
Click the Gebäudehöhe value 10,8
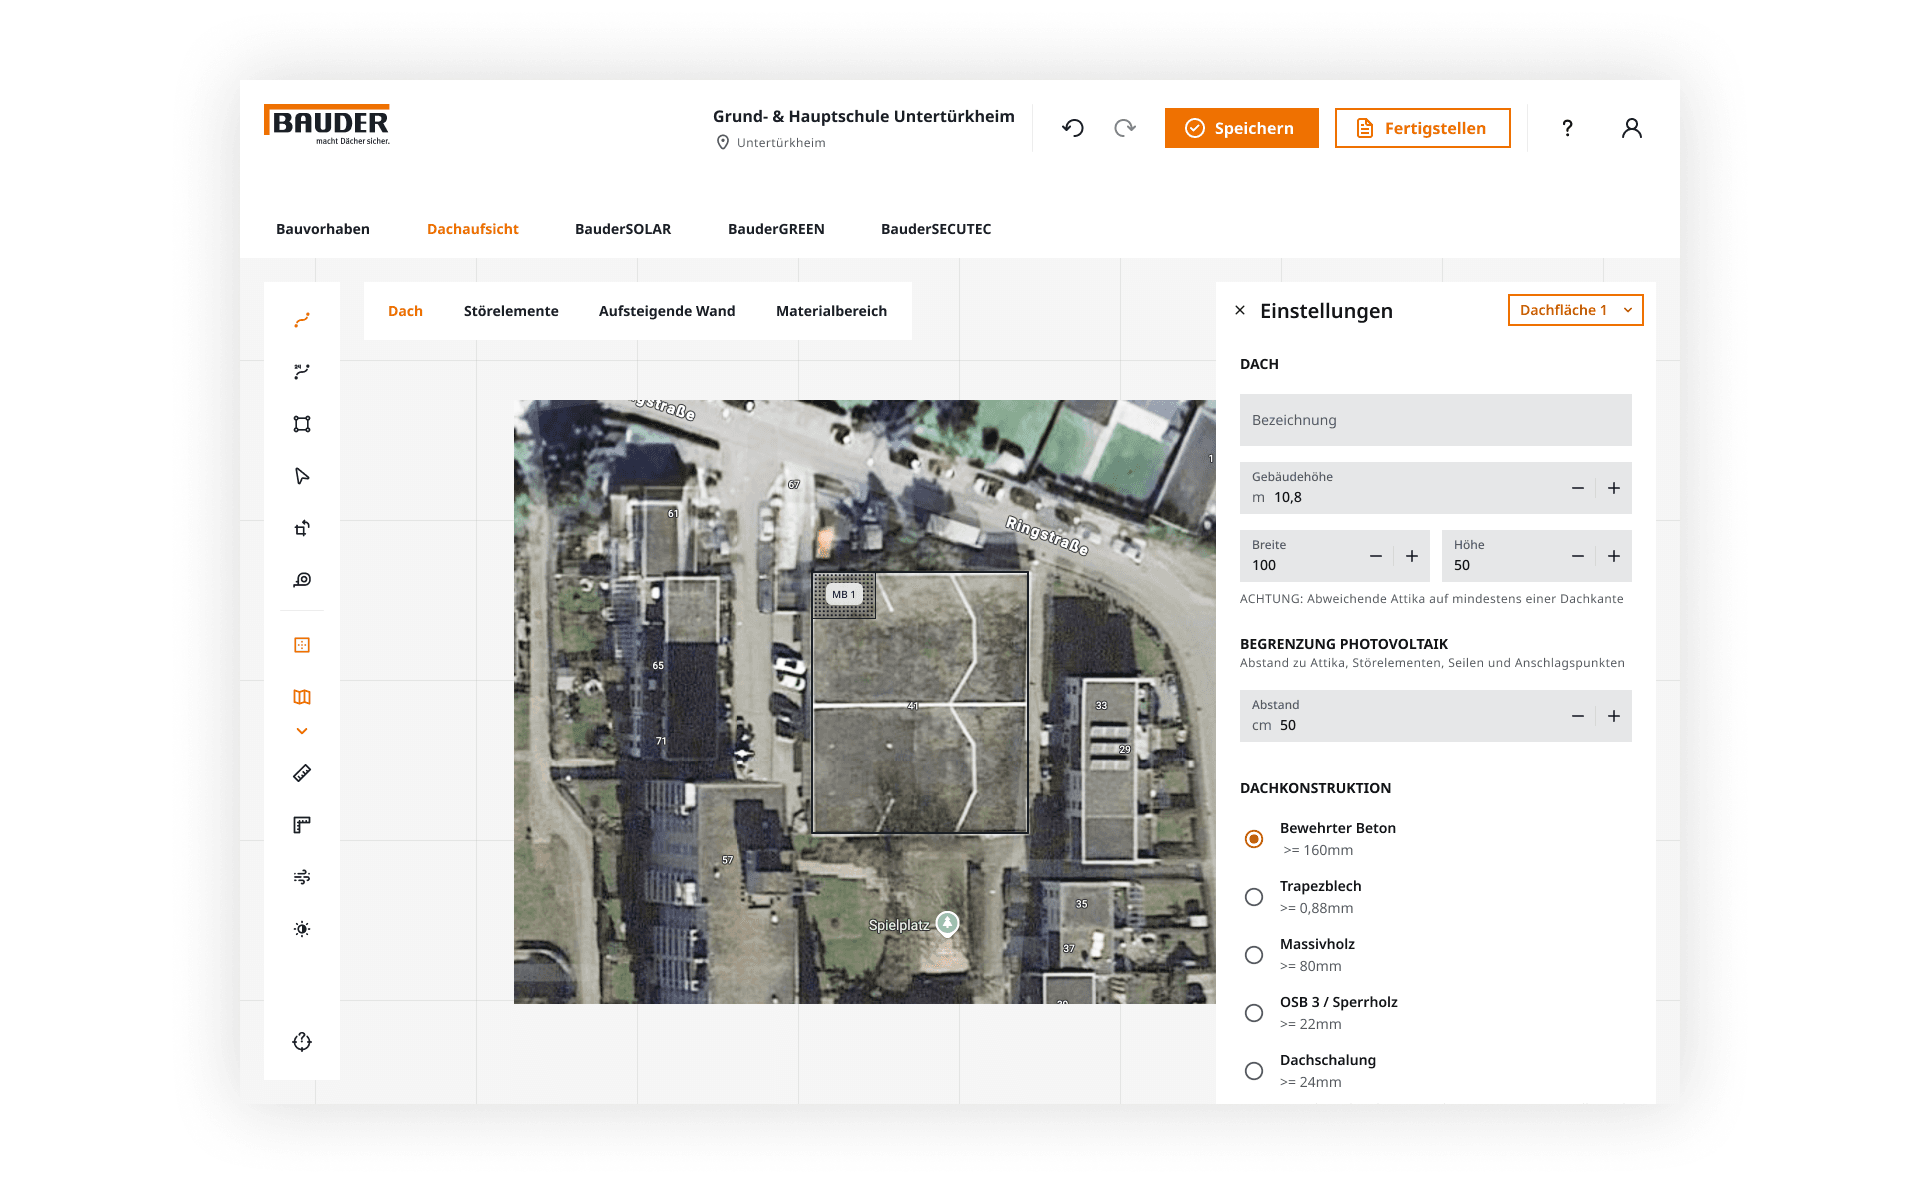click(x=1288, y=497)
